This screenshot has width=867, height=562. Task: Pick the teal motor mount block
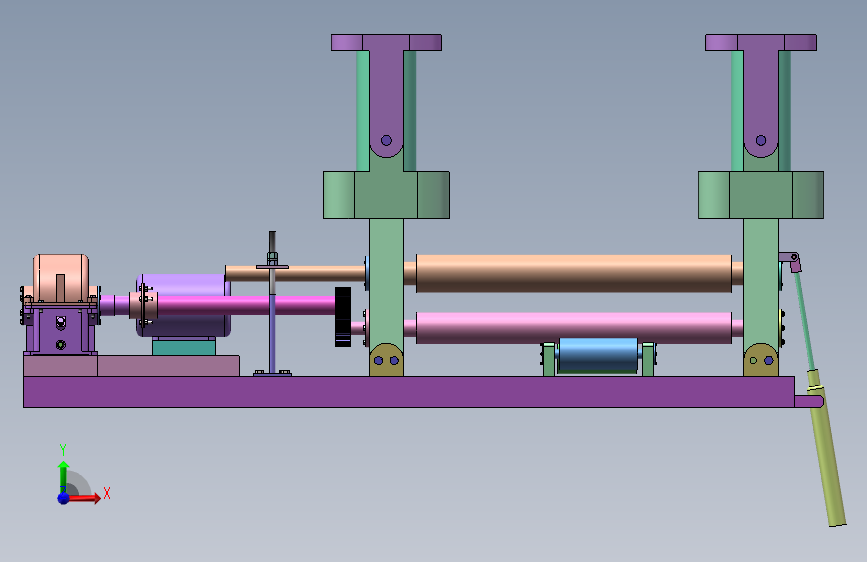(184, 347)
